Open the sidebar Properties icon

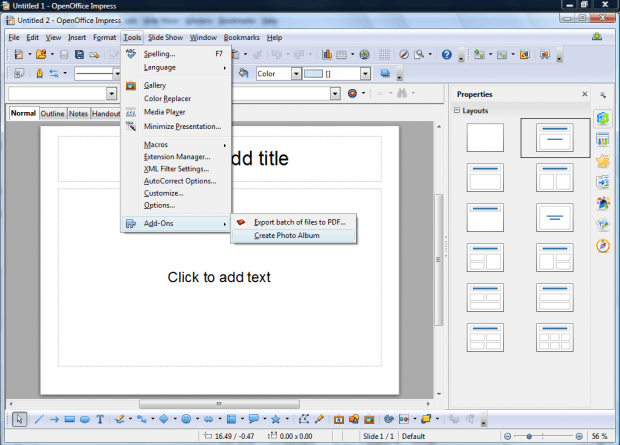[603, 118]
